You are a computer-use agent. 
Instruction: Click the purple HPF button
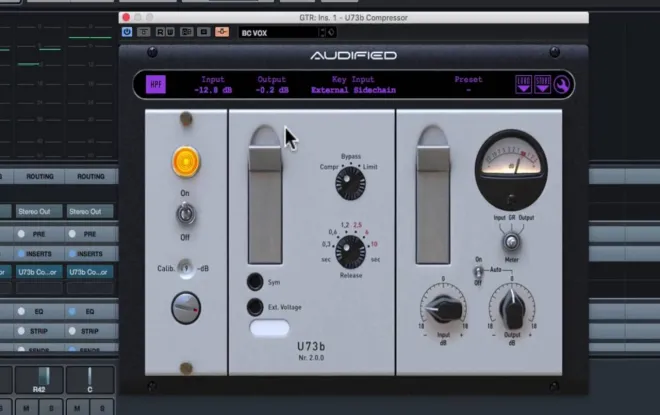pyautogui.click(x=156, y=84)
